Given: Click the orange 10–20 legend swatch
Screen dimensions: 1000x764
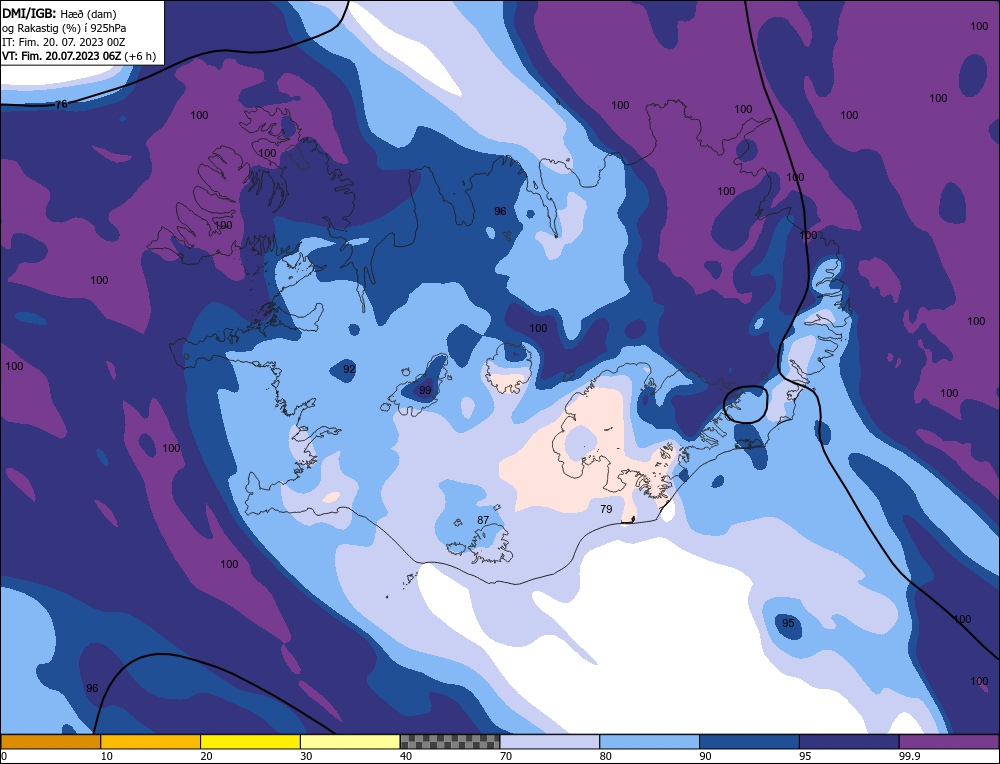Looking at the screenshot, I should [x=151, y=742].
